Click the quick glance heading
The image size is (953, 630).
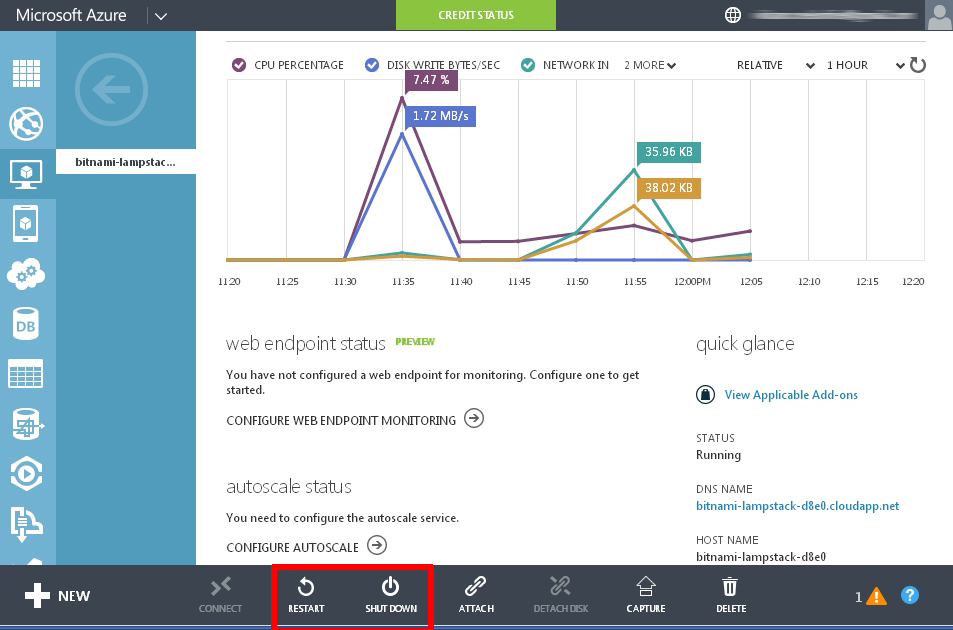coord(745,344)
